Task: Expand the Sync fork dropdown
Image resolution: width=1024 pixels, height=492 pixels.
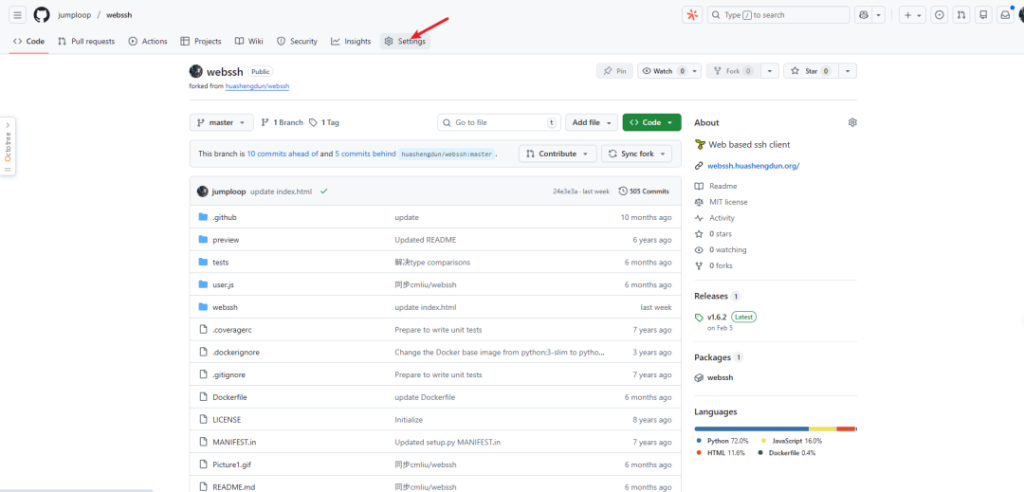Action: (637, 154)
